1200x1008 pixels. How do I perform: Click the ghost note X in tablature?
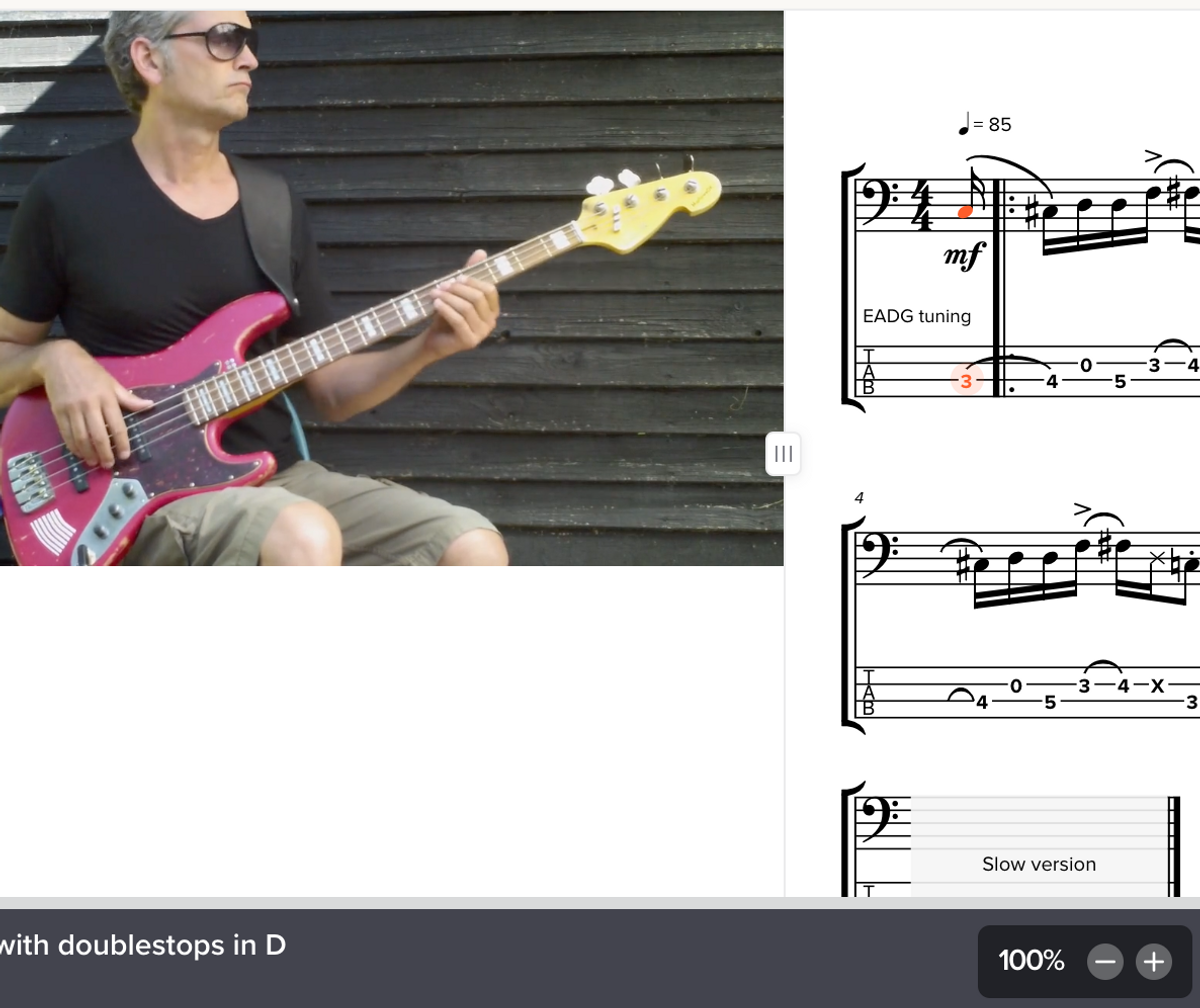(1158, 687)
